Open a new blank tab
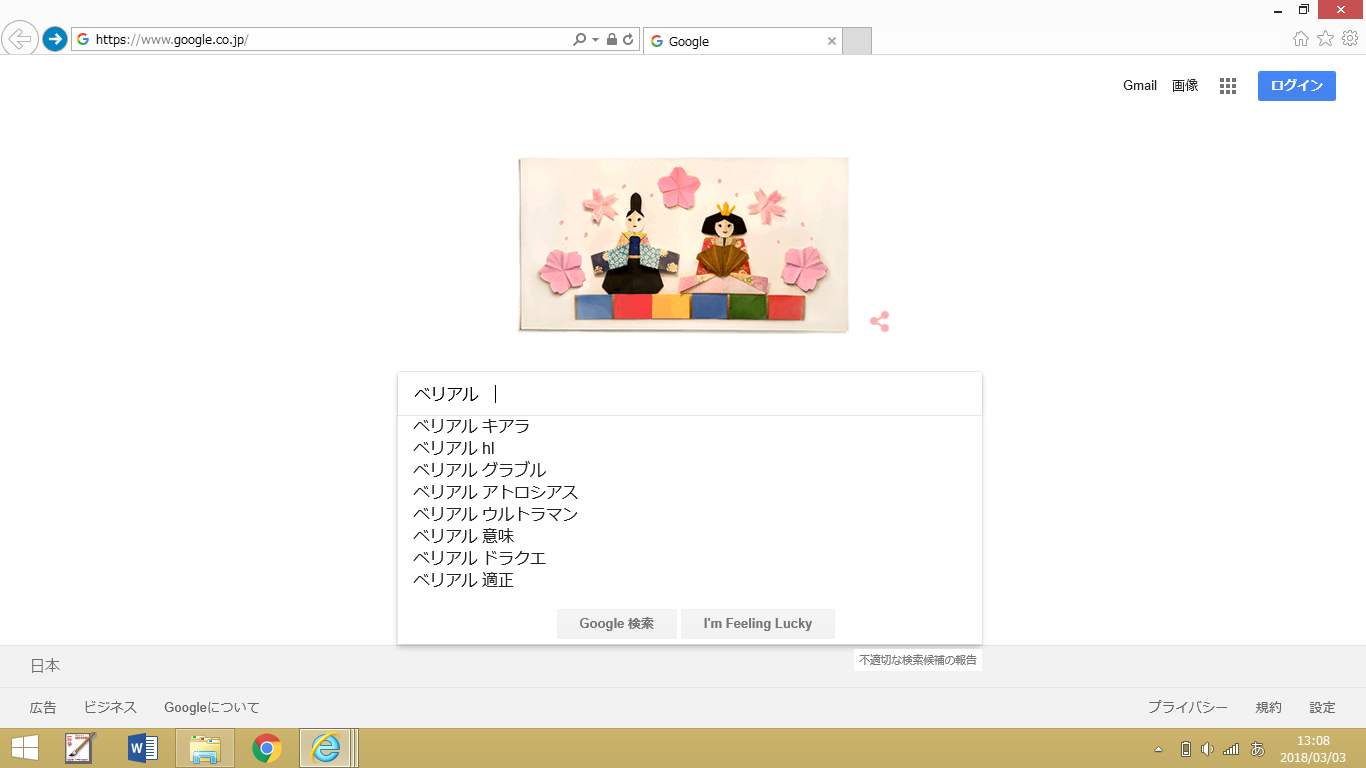Image resolution: width=1366 pixels, height=768 pixels. (857, 41)
